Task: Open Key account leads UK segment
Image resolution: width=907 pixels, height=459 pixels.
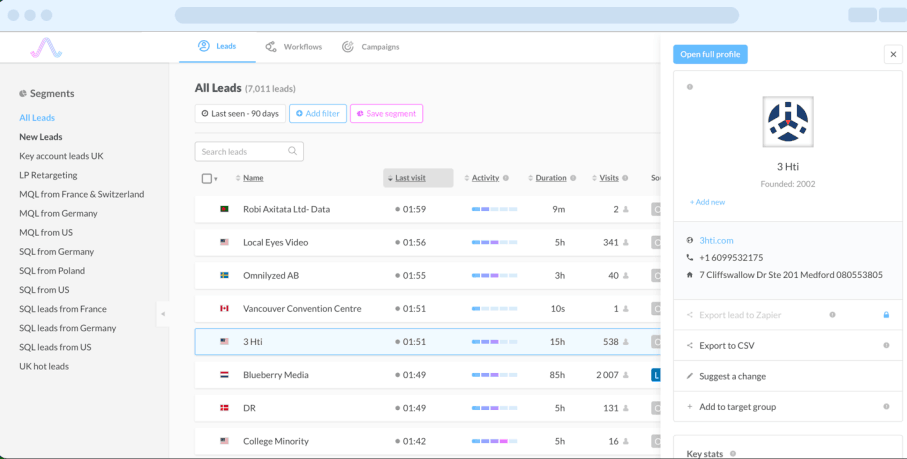Action: point(61,156)
